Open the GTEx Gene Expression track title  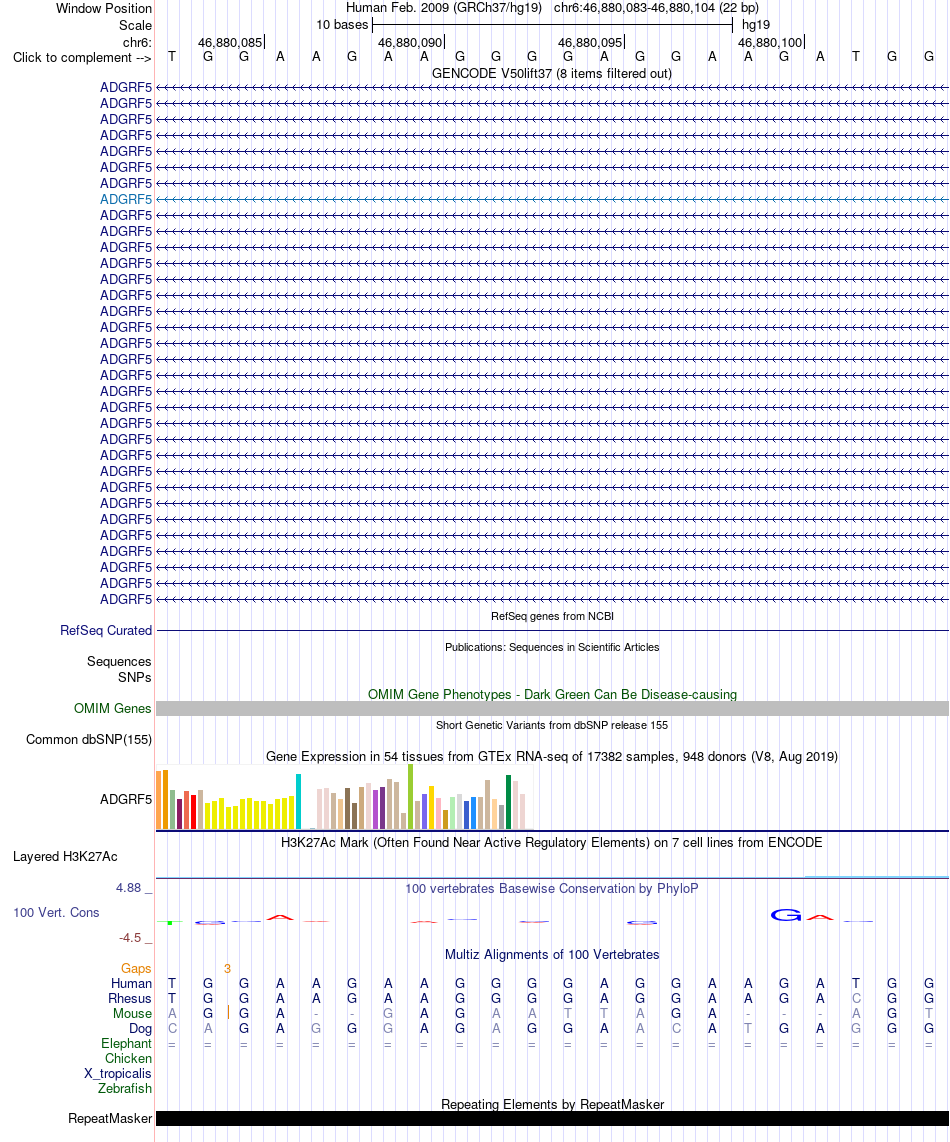coord(551,757)
